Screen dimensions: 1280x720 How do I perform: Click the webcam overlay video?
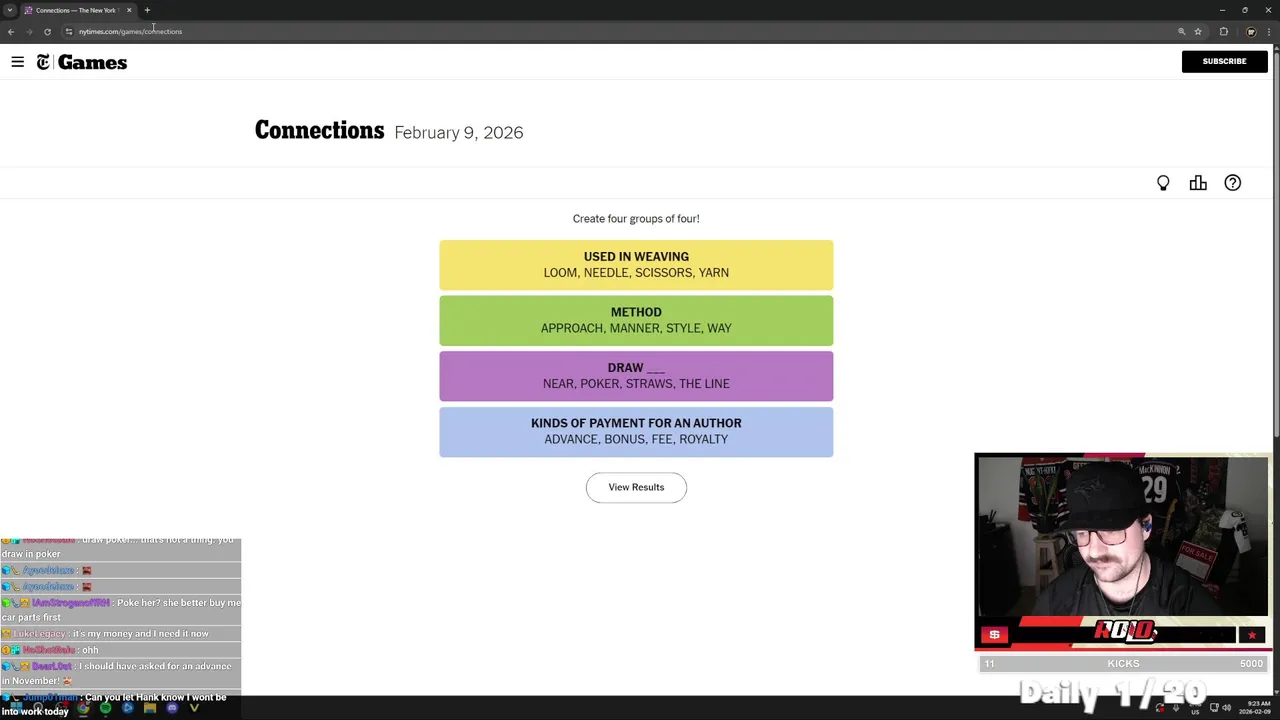pyautogui.click(x=1122, y=536)
